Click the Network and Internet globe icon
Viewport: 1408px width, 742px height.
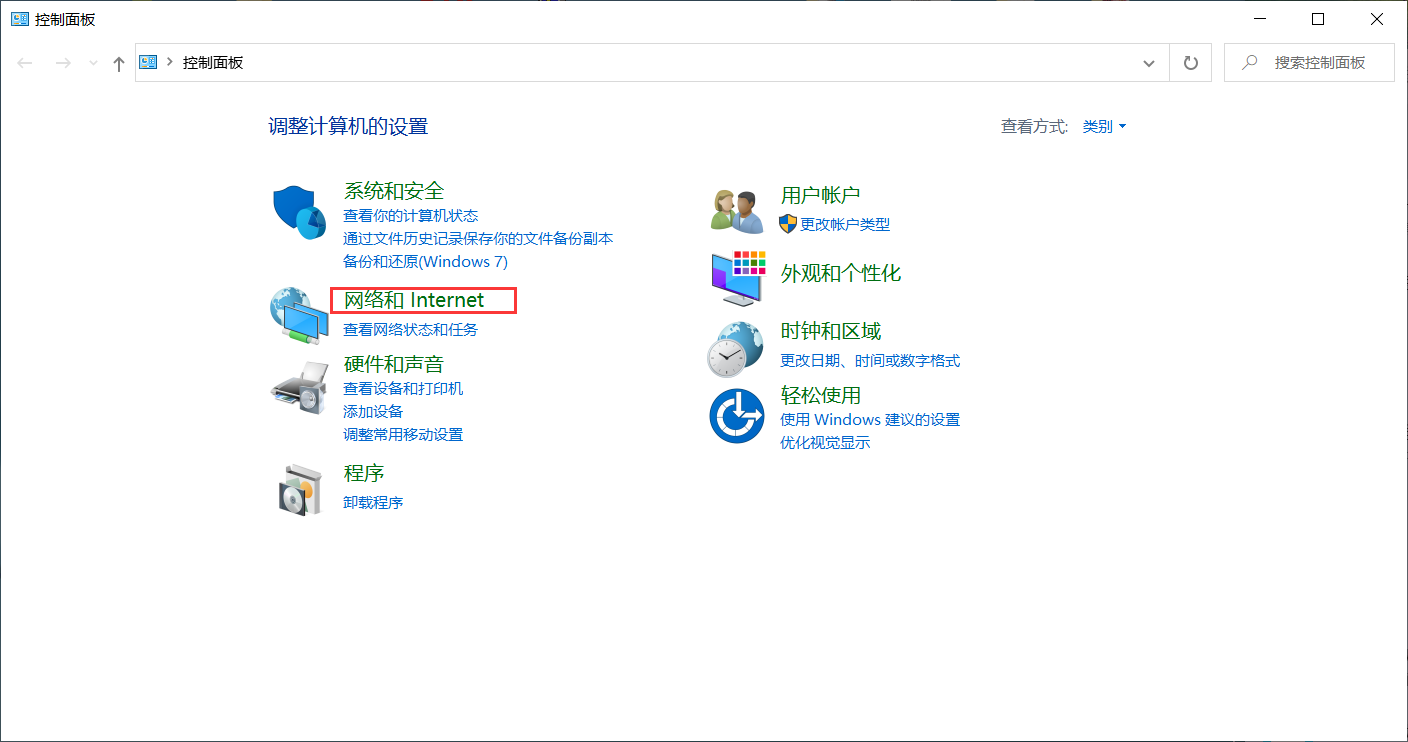coord(298,317)
